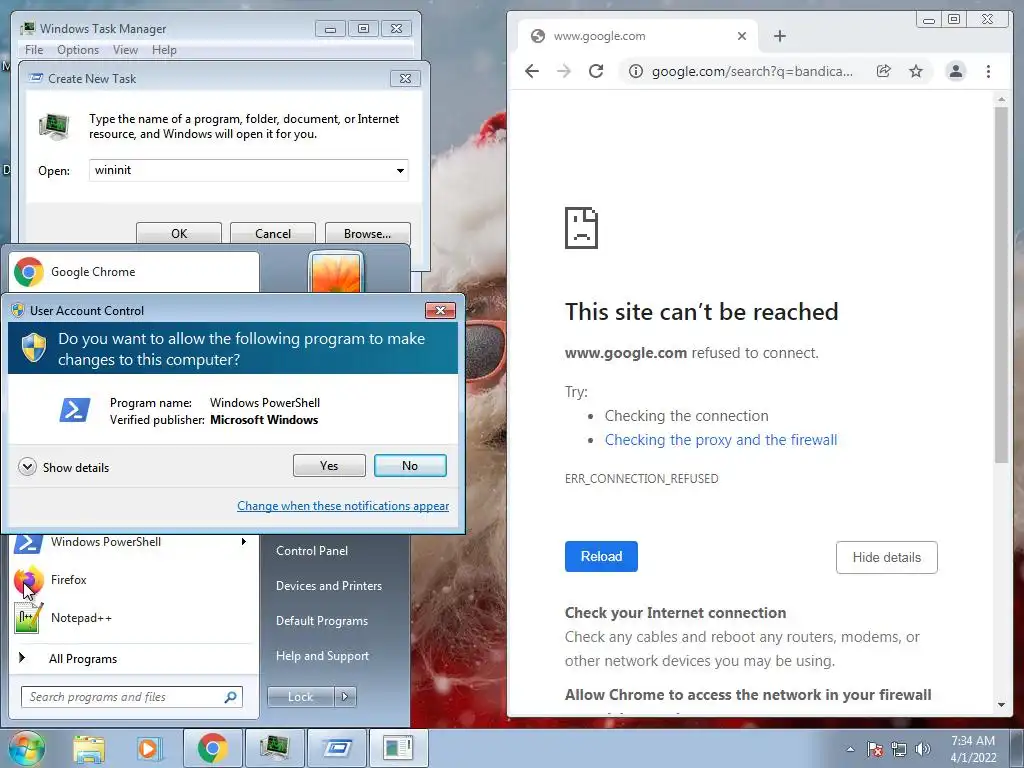Click No in User Account Control

(x=410, y=466)
